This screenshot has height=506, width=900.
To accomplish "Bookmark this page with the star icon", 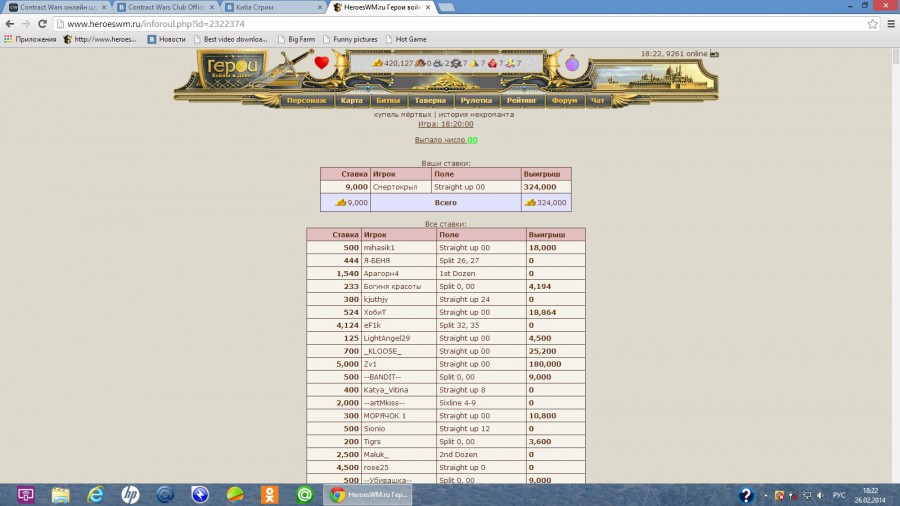I will pos(872,24).
